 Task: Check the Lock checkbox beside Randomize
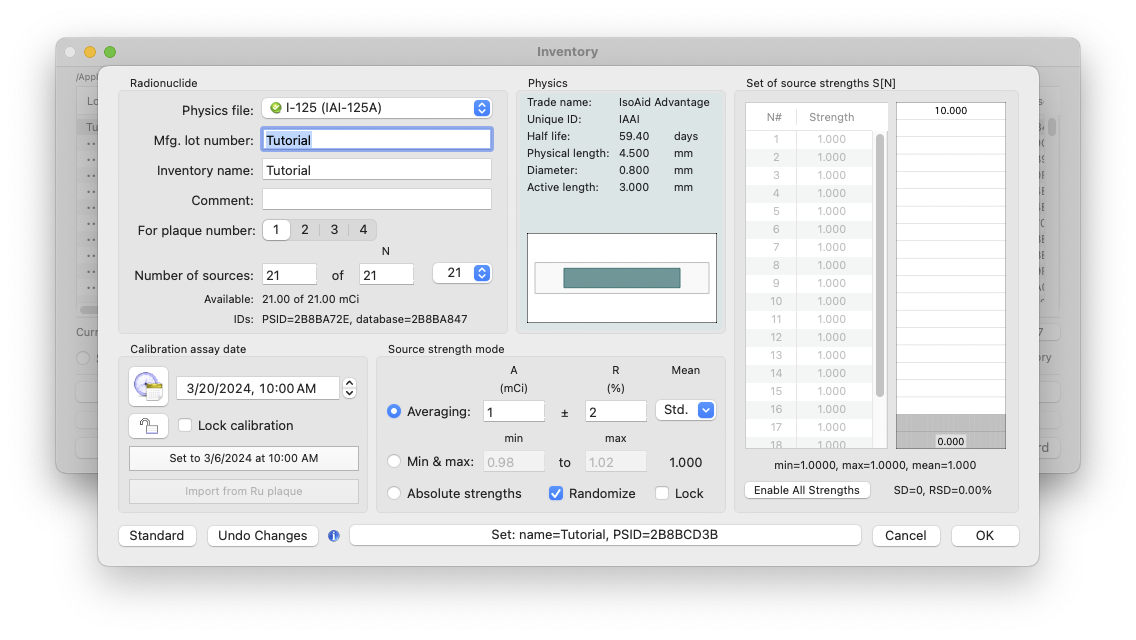[661, 493]
